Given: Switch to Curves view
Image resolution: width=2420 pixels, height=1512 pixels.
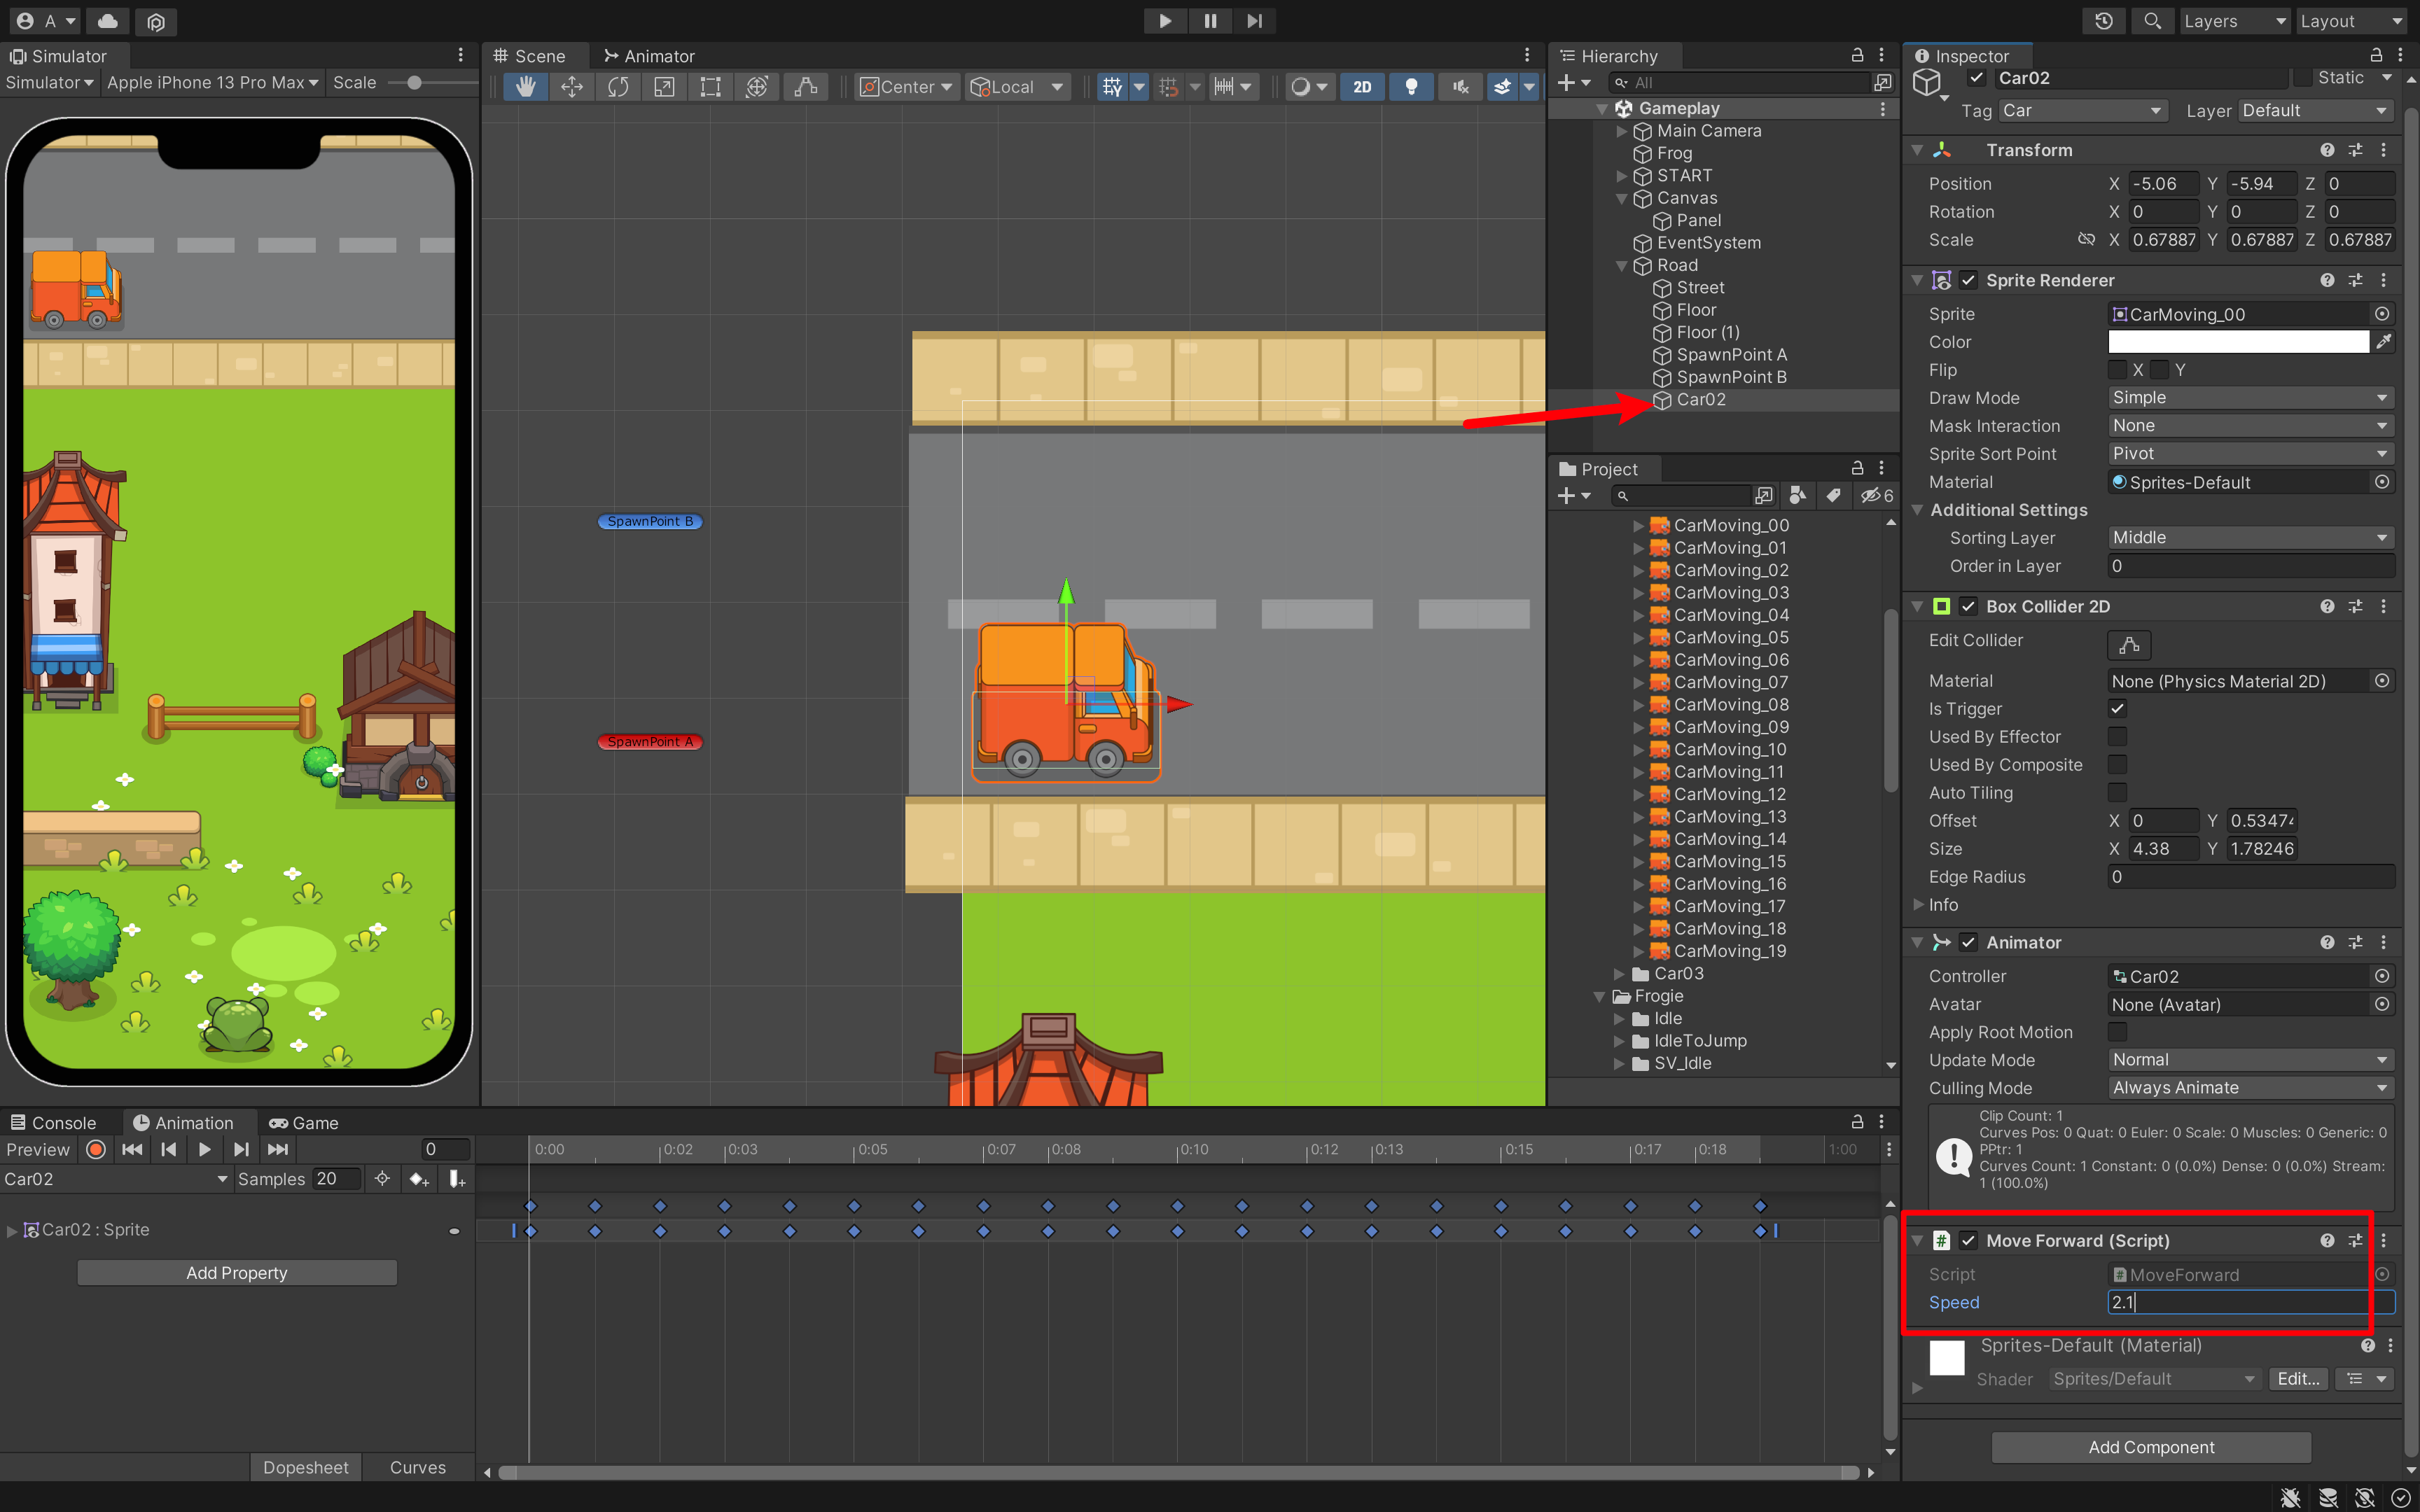Looking at the screenshot, I should tap(418, 1467).
